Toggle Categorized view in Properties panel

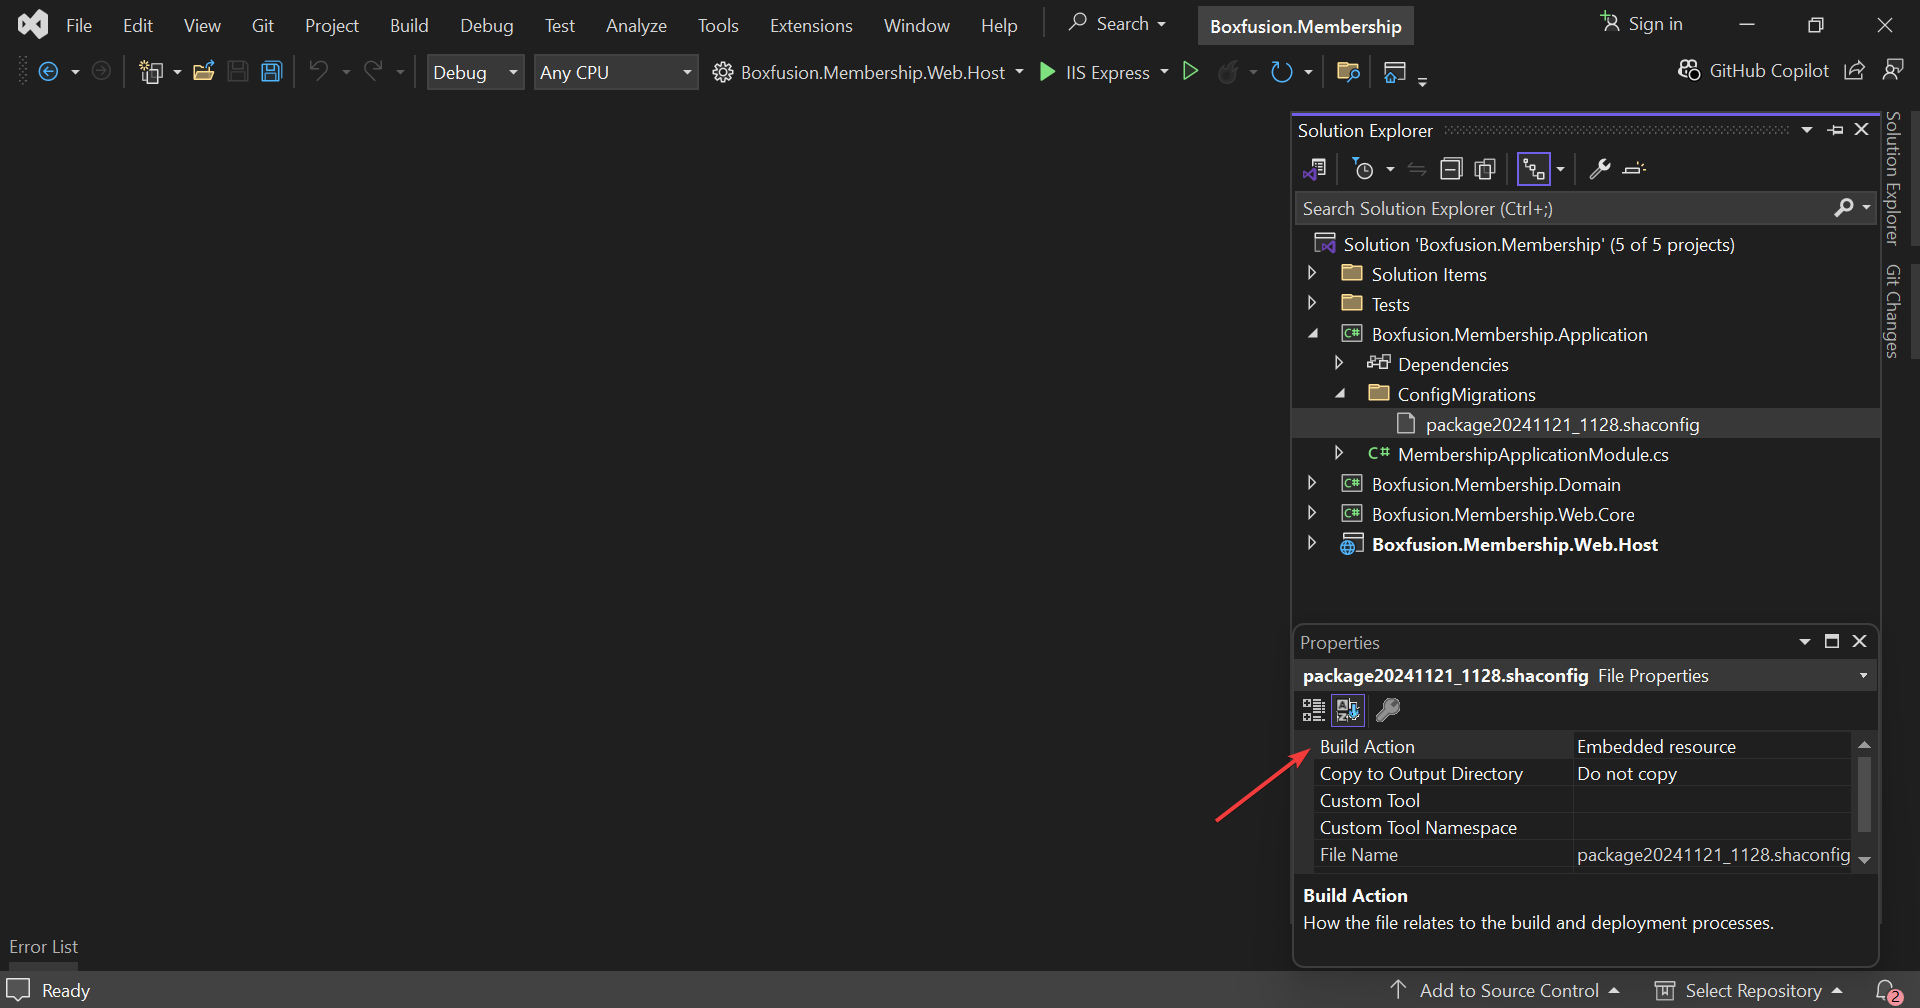[1313, 711]
